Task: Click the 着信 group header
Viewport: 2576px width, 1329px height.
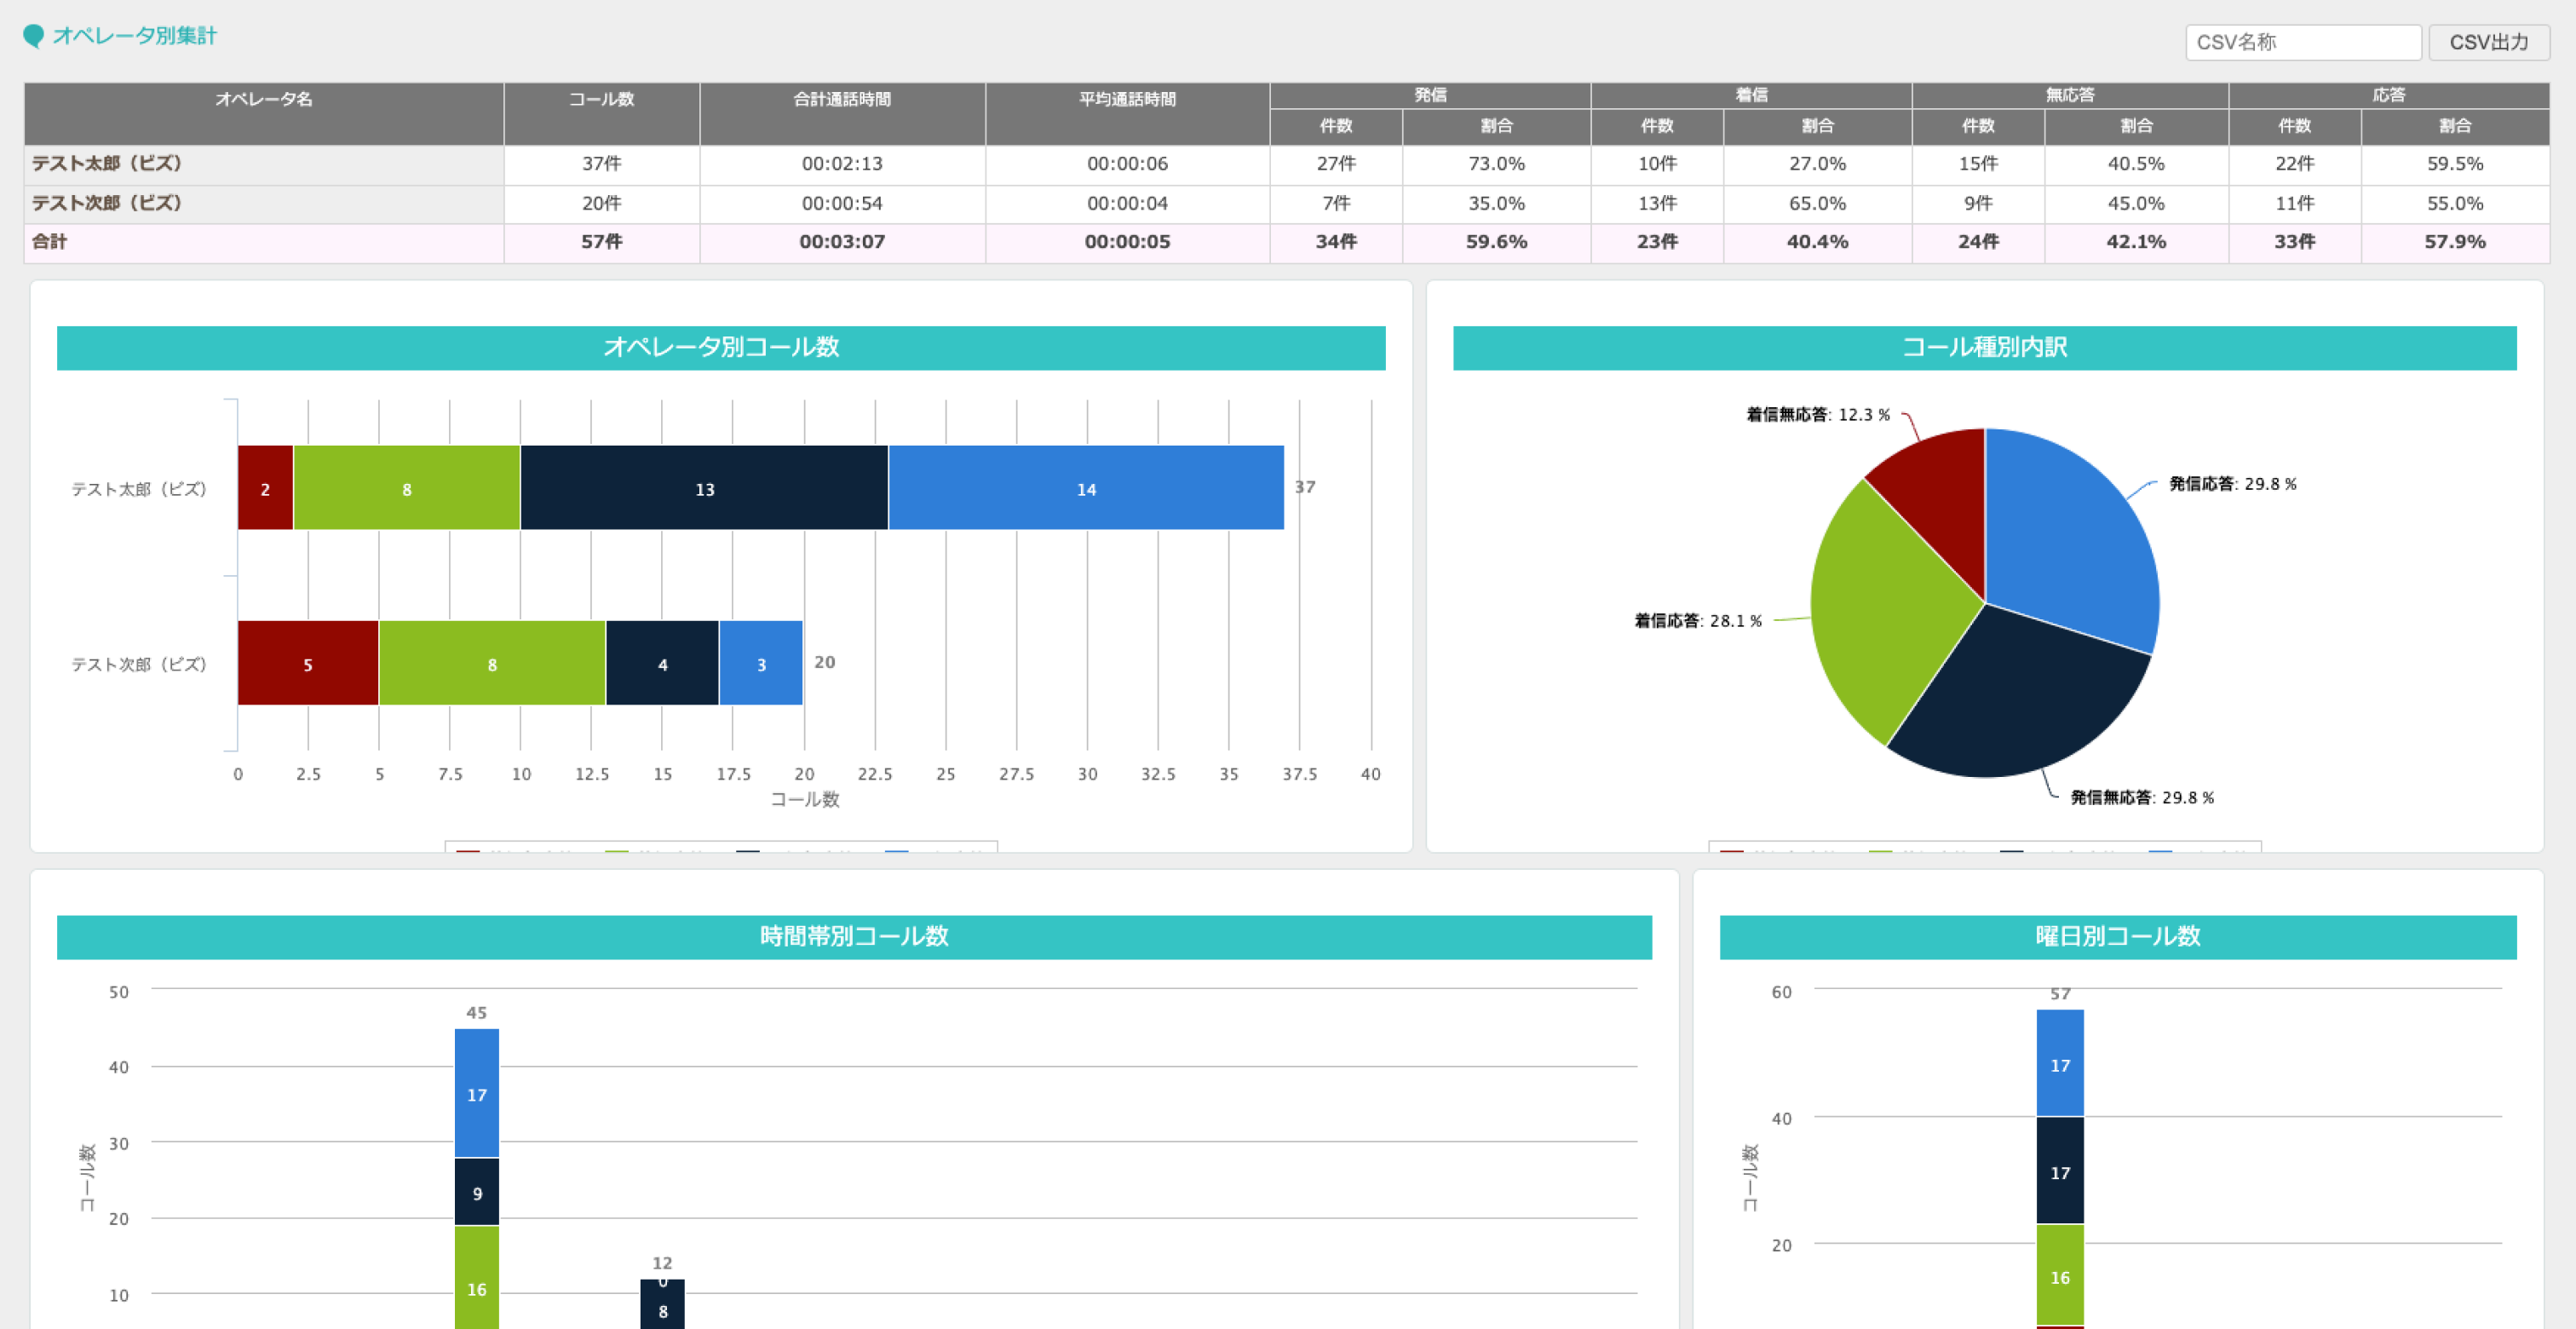Action: (1751, 95)
